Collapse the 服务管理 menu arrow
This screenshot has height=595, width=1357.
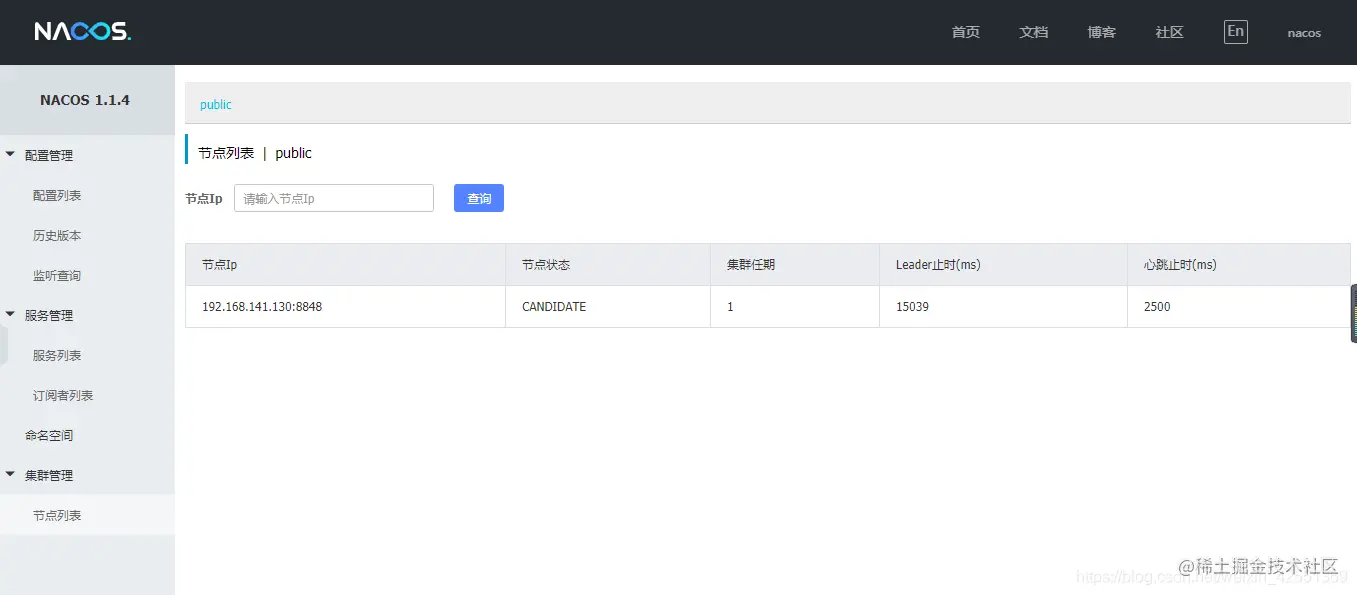click(x=11, y=315)
